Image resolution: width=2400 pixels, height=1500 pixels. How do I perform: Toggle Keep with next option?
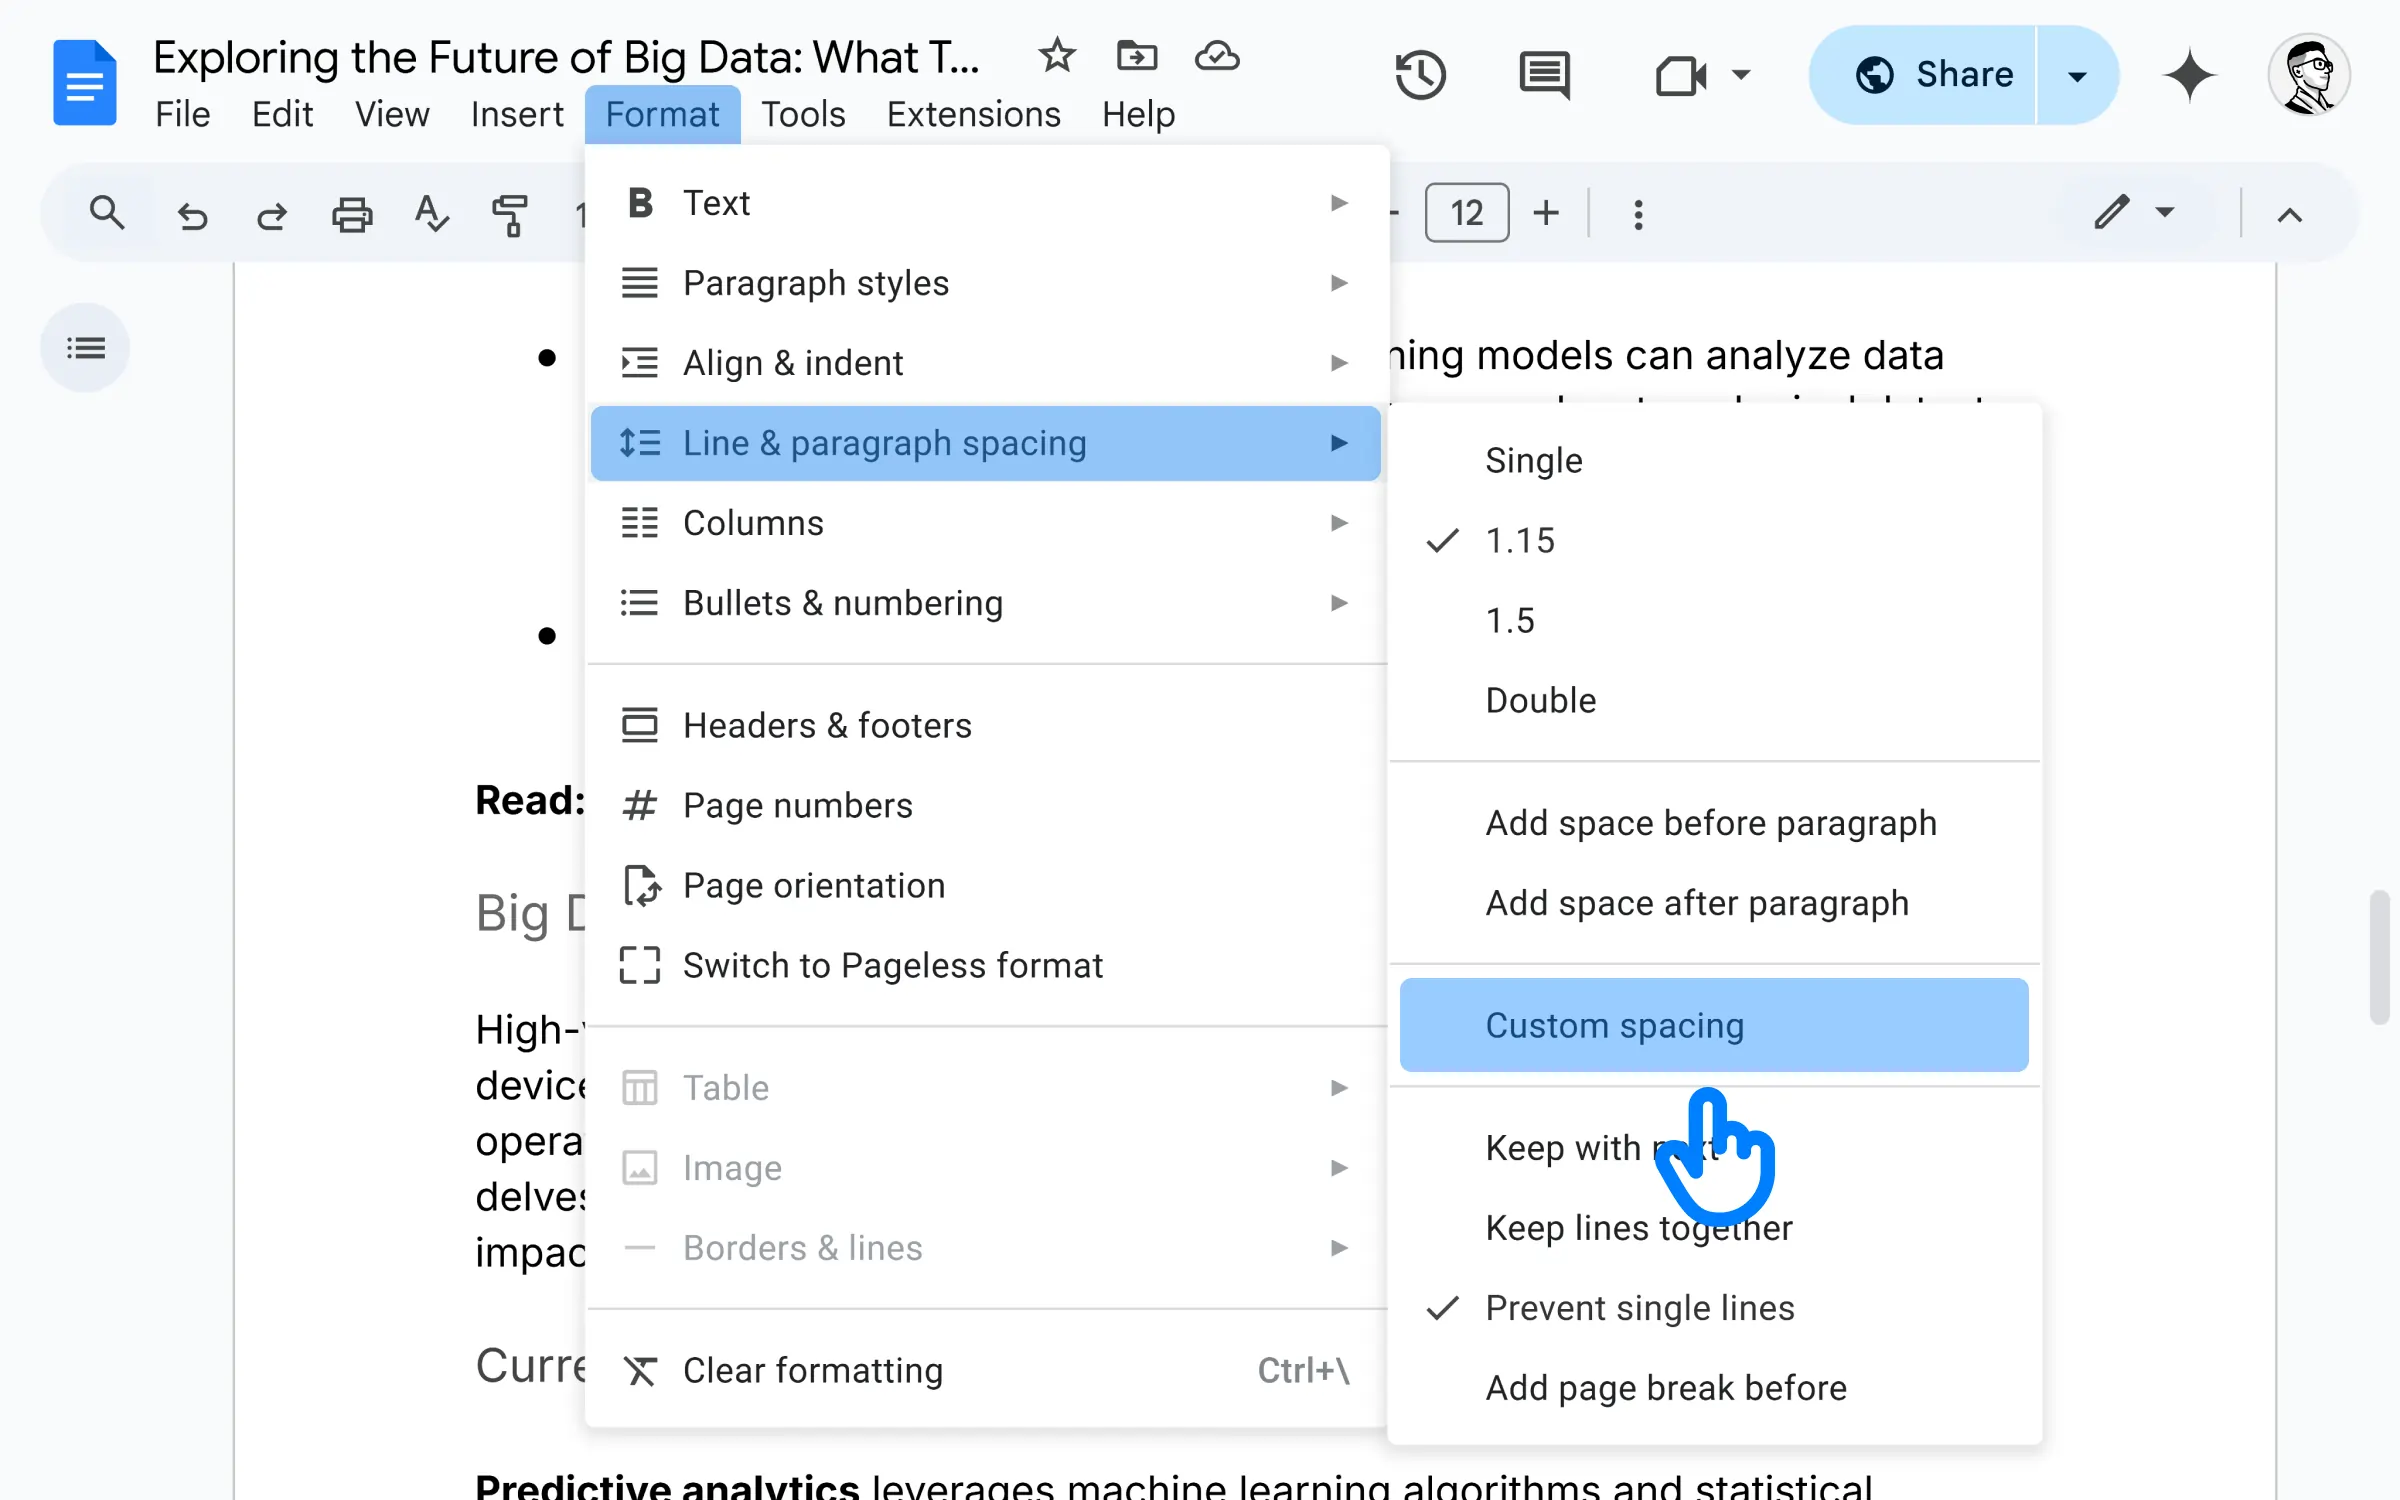click(x=1714, y=1148)
